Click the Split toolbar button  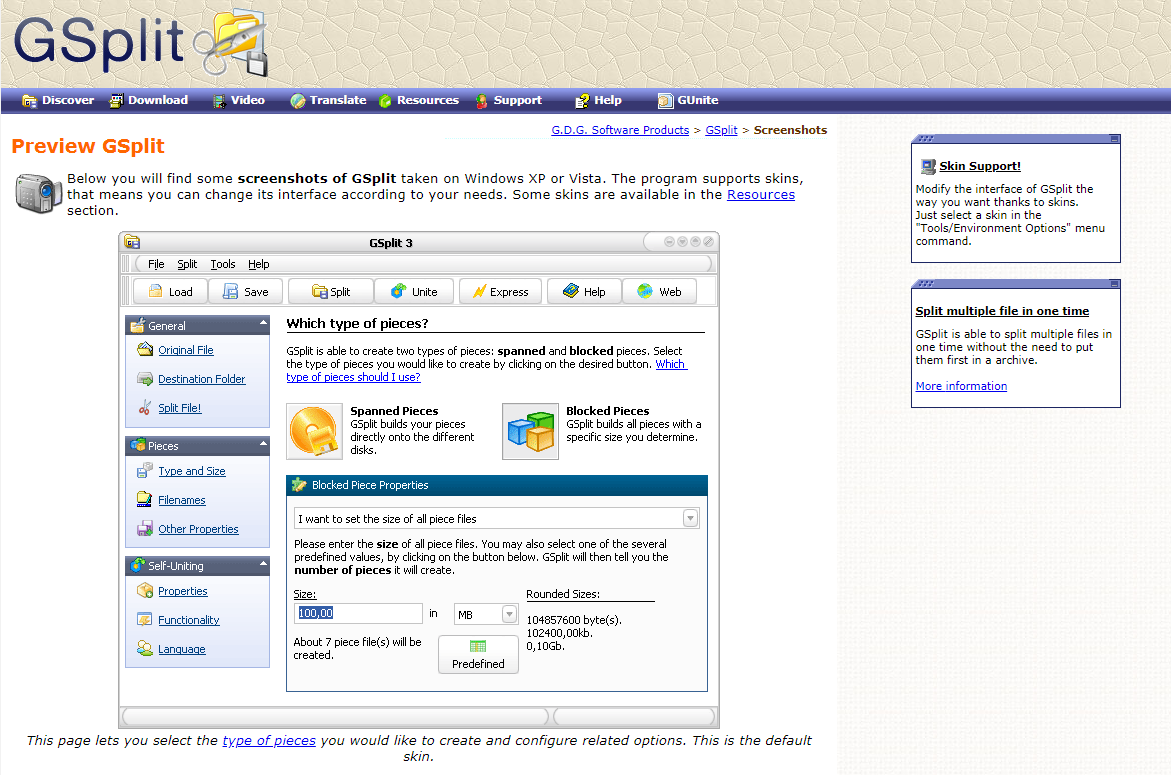coord(331,291)
